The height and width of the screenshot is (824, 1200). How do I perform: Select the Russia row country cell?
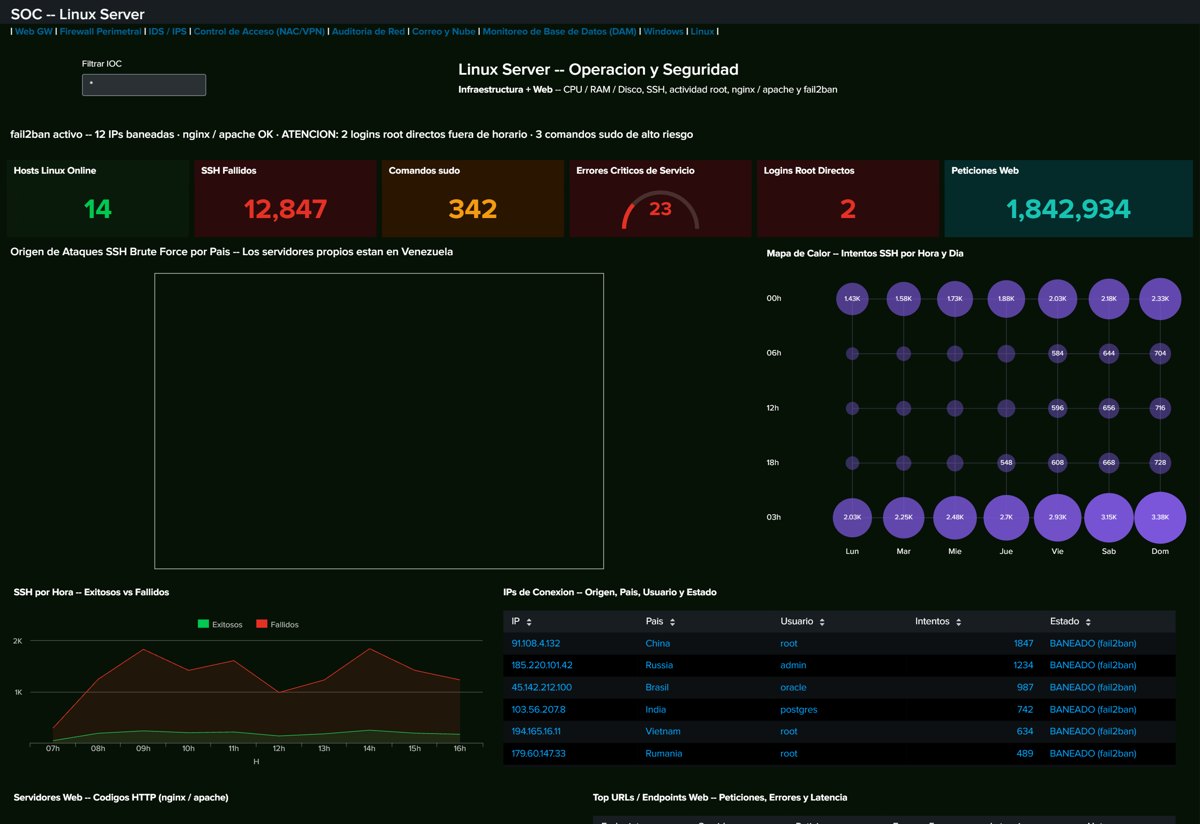click(658, 665)
